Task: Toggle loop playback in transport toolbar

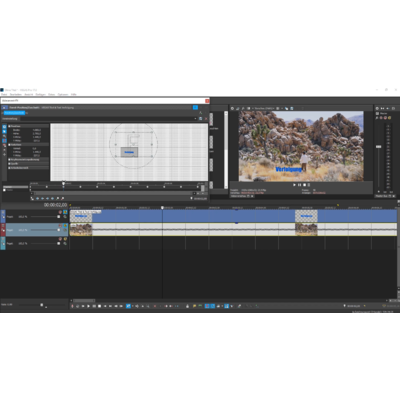Action: point(77,306)
